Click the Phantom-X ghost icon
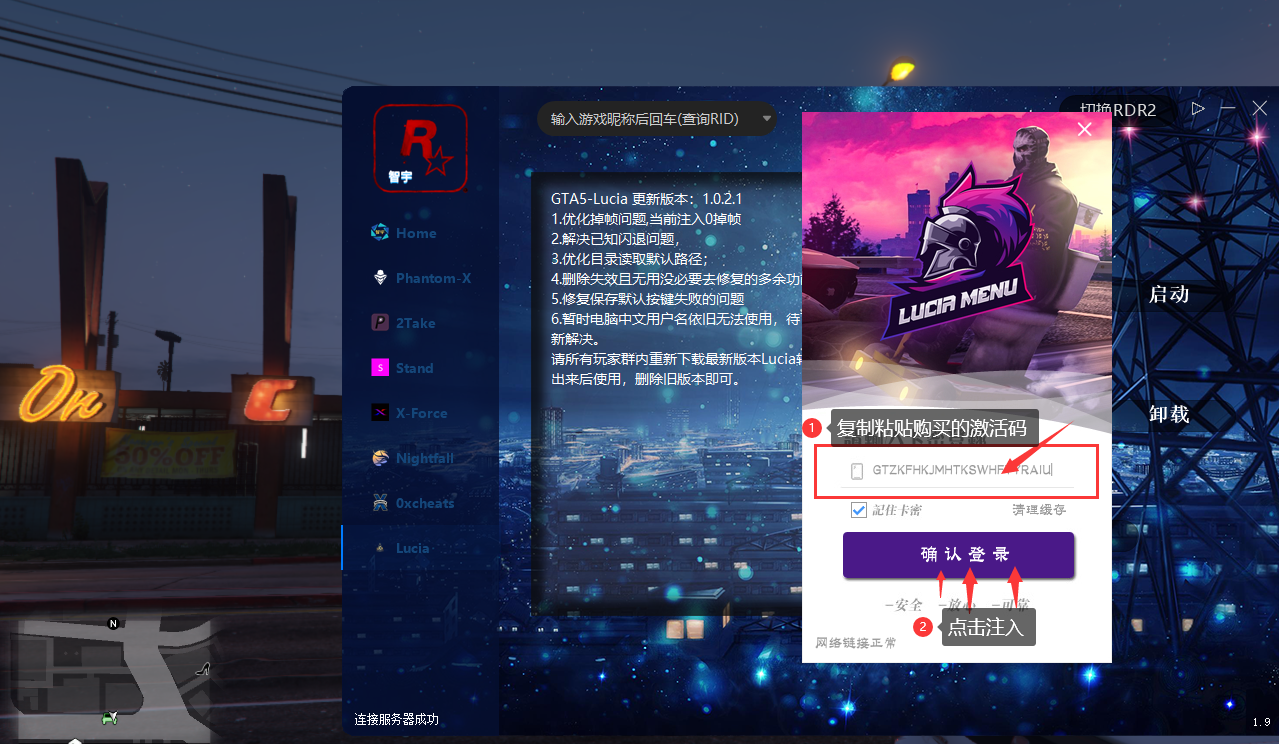The height and width of the screenshot is (744, 1279). point(380,278)
